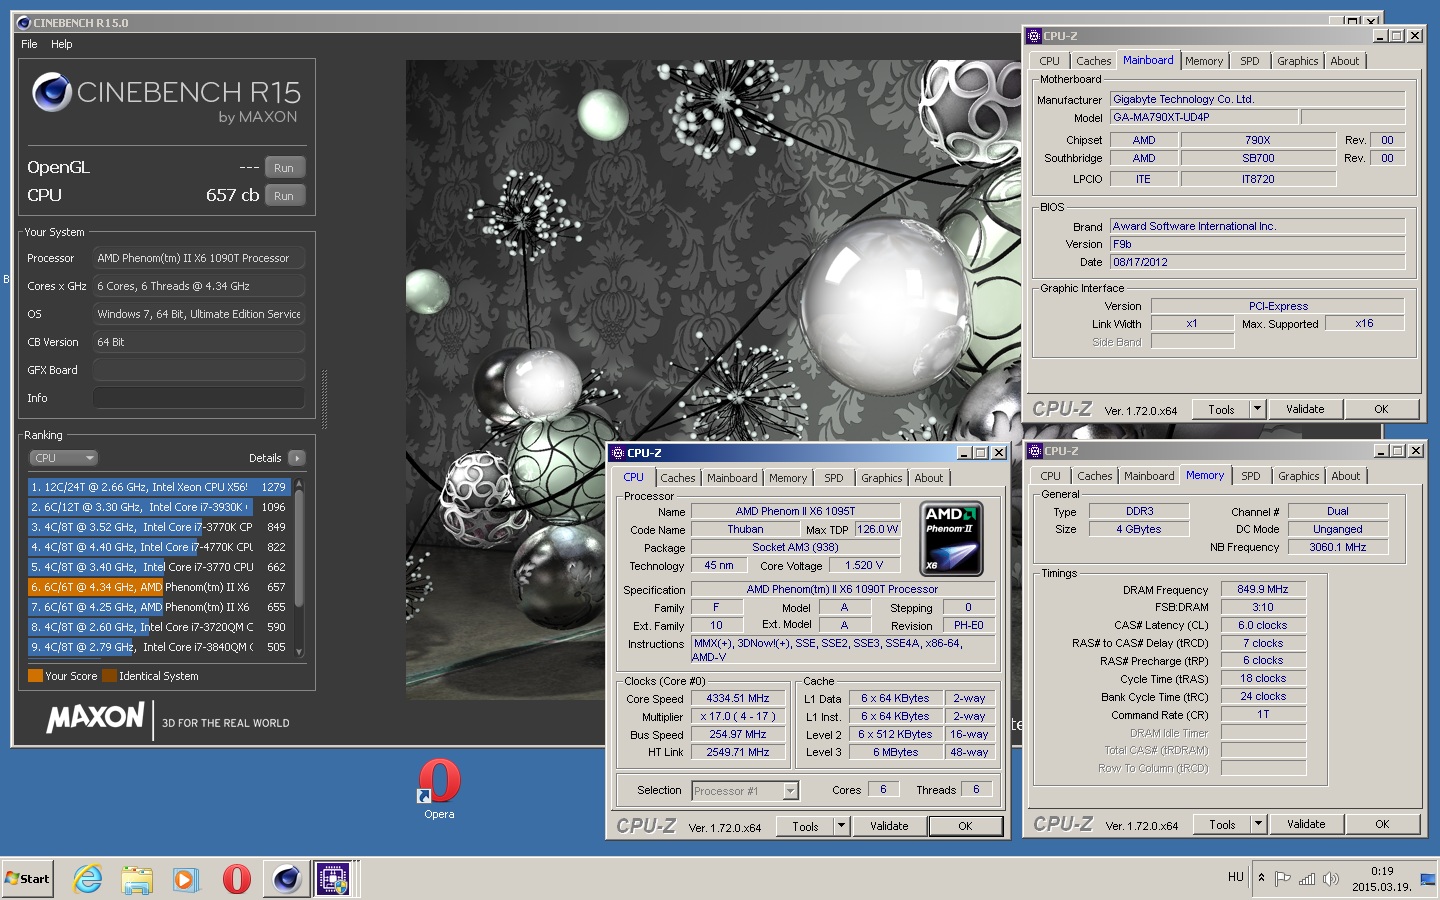Open Windows Media Player taskbar icon
The height and width of the screenshot is (900, 1440).
pos(186,879)
